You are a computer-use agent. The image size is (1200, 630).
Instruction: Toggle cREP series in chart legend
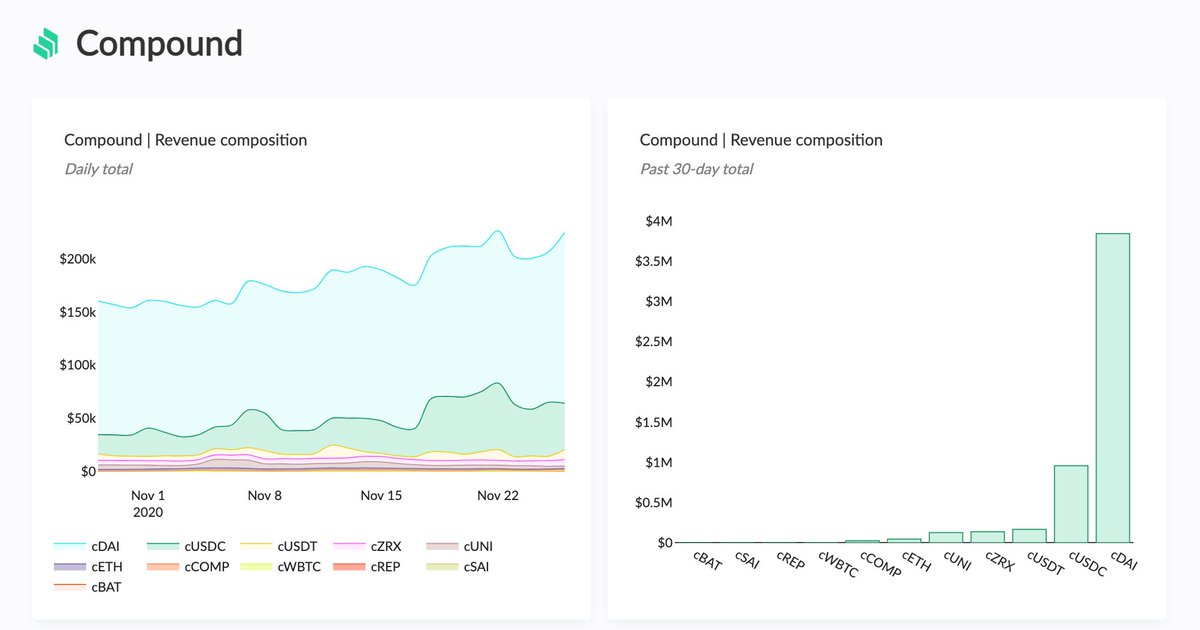point(369,567)
